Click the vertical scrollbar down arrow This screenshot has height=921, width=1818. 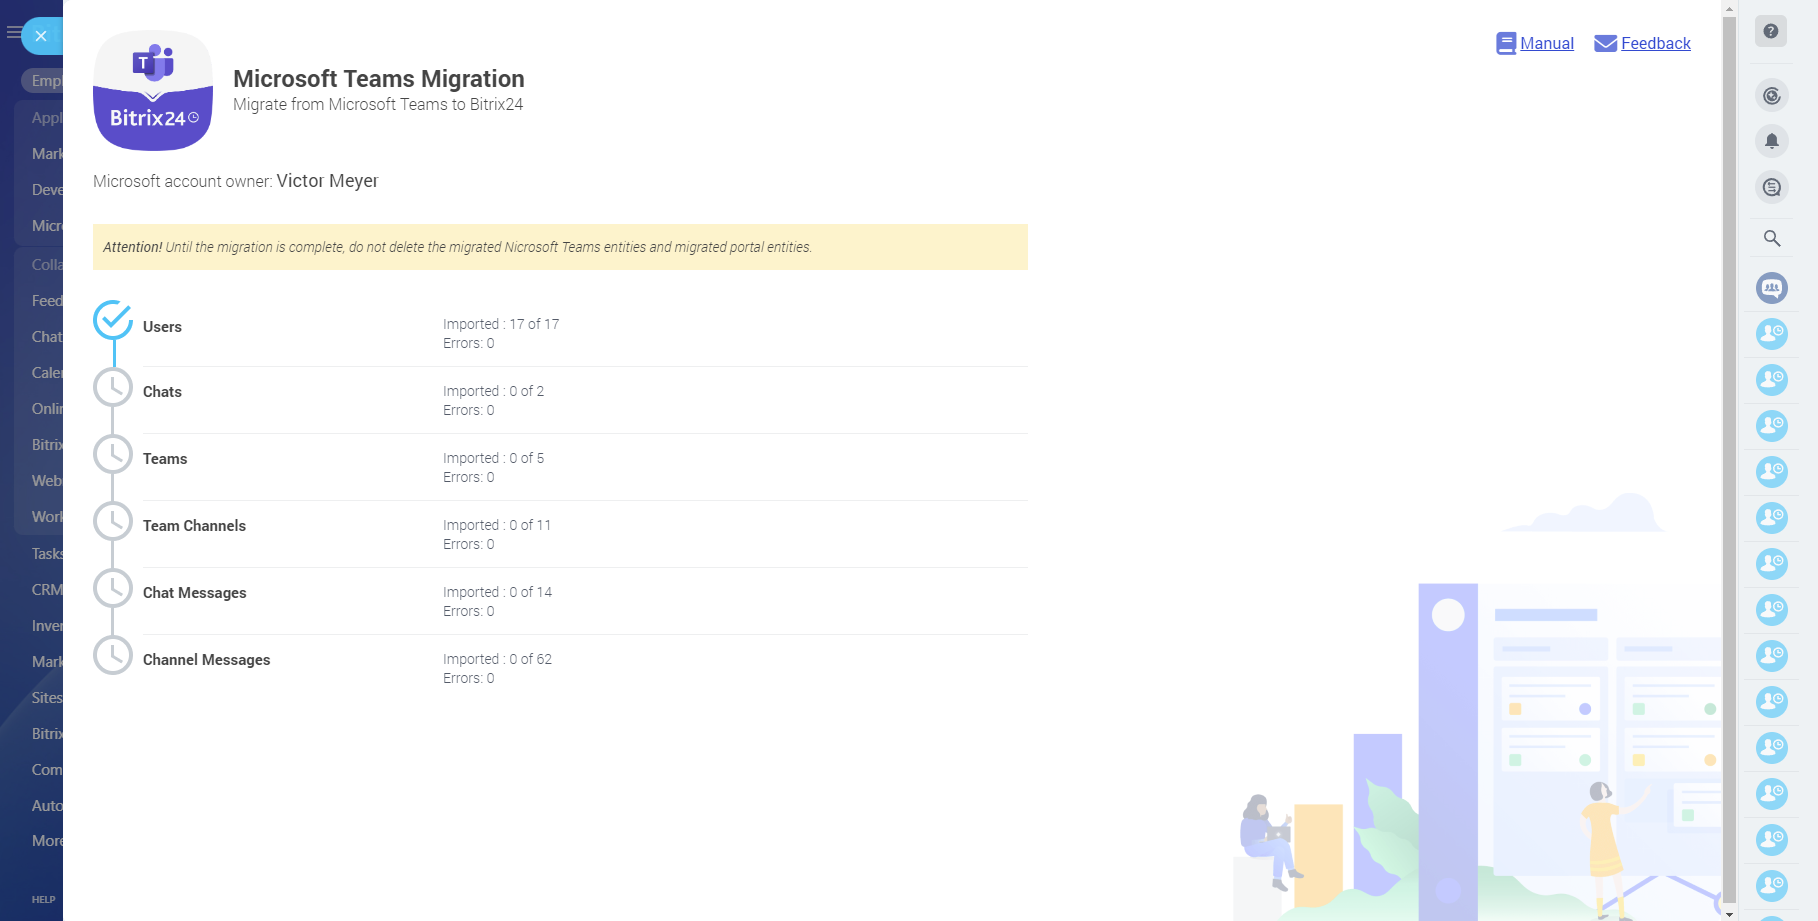tap(1730, 914)
